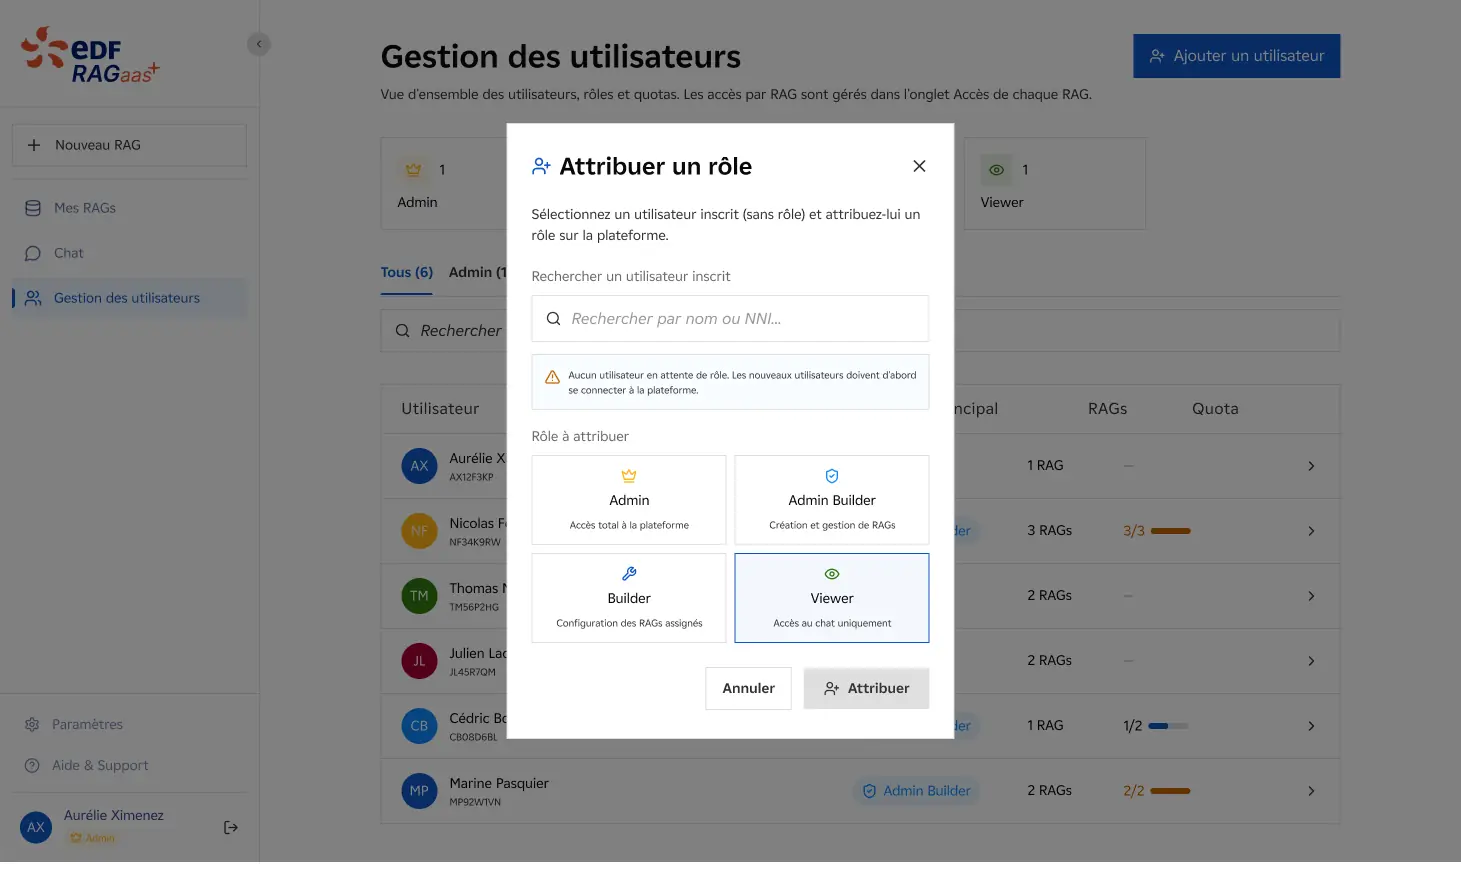Screen dimensions: 1461x888
Task: Click the wrench icon on Builder card
Action: pos(629,574)
